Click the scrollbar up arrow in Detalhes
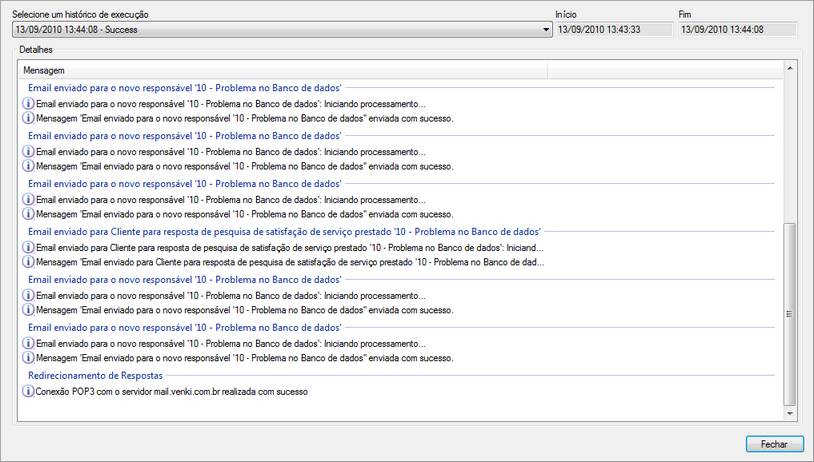Screen dimensions: 814x462 790,69
